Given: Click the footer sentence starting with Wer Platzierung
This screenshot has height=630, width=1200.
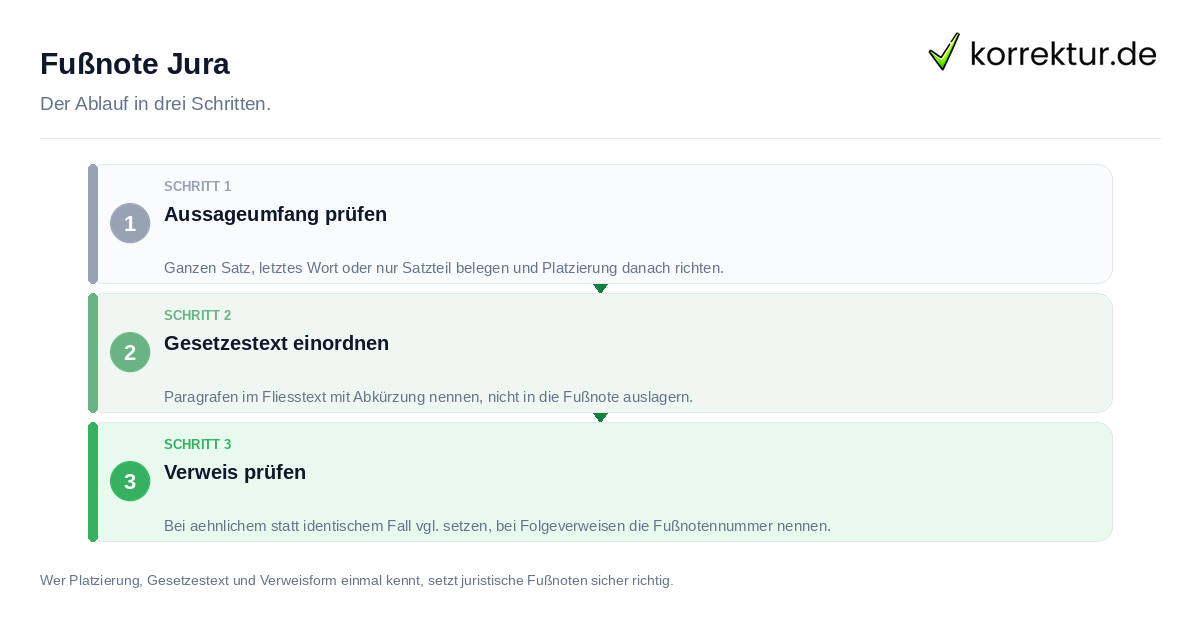Looking at the screenshot, I should 357,580.
